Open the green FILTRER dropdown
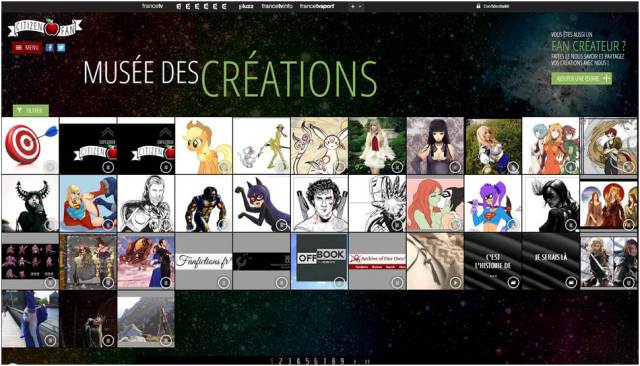 coord(31,110)
